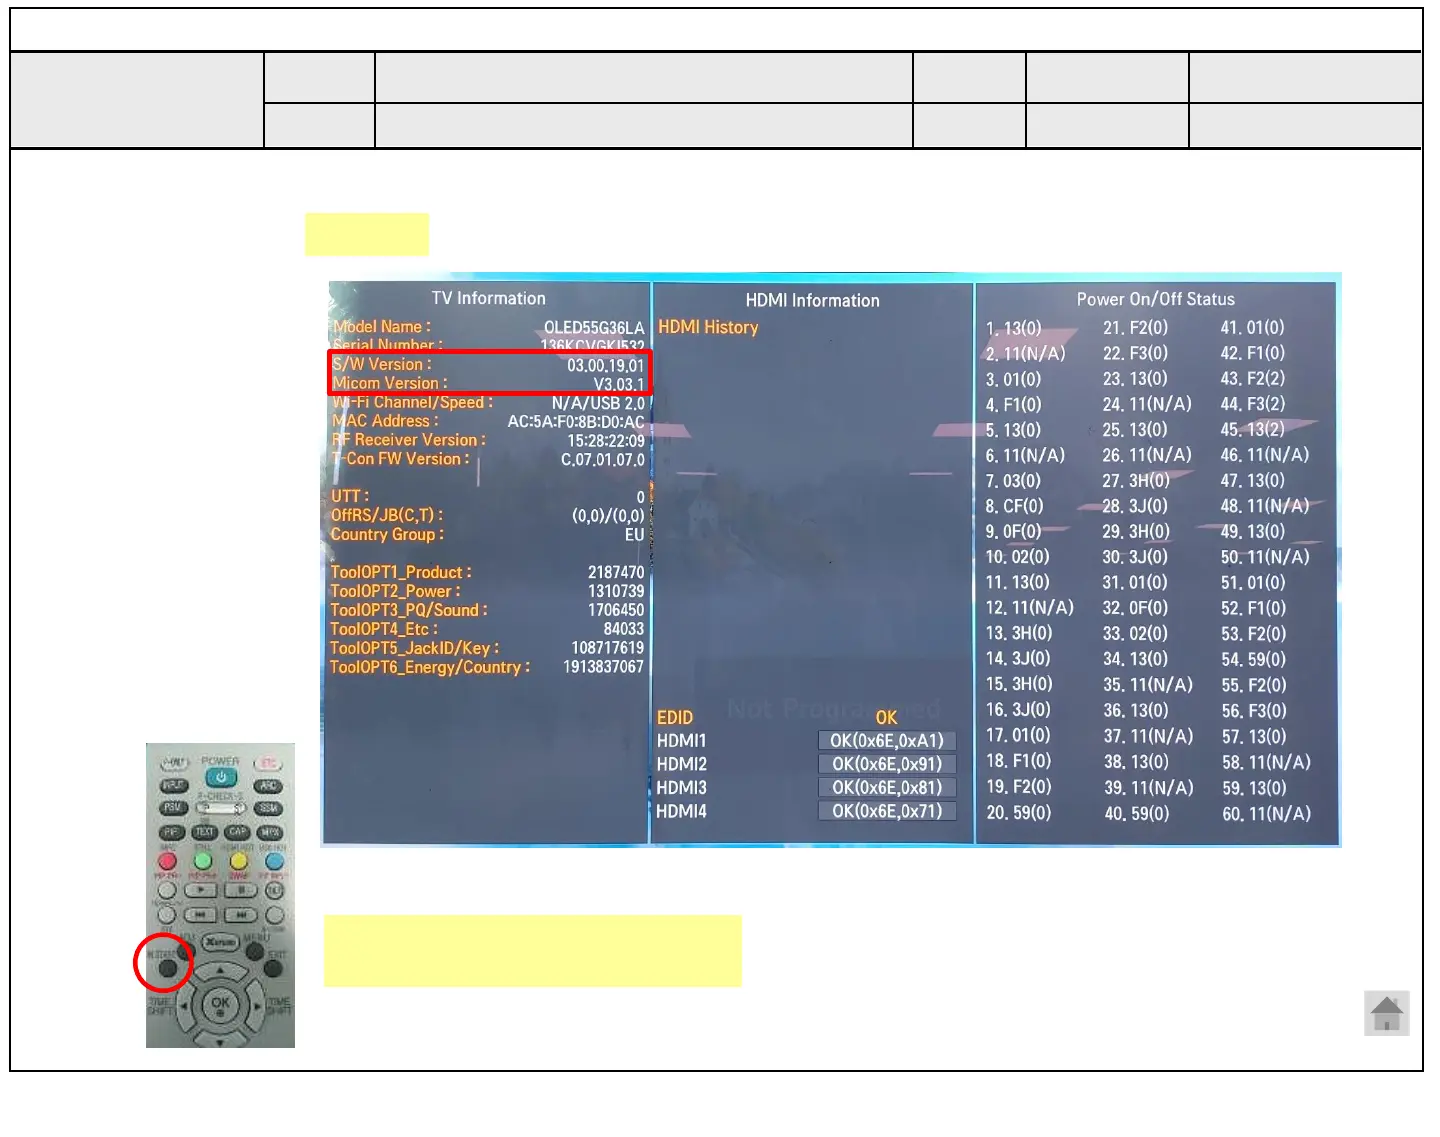This screenshot has height=1137, width=1440.
Task: Click the CAP button on the remote
Action: tap(237, 832)
